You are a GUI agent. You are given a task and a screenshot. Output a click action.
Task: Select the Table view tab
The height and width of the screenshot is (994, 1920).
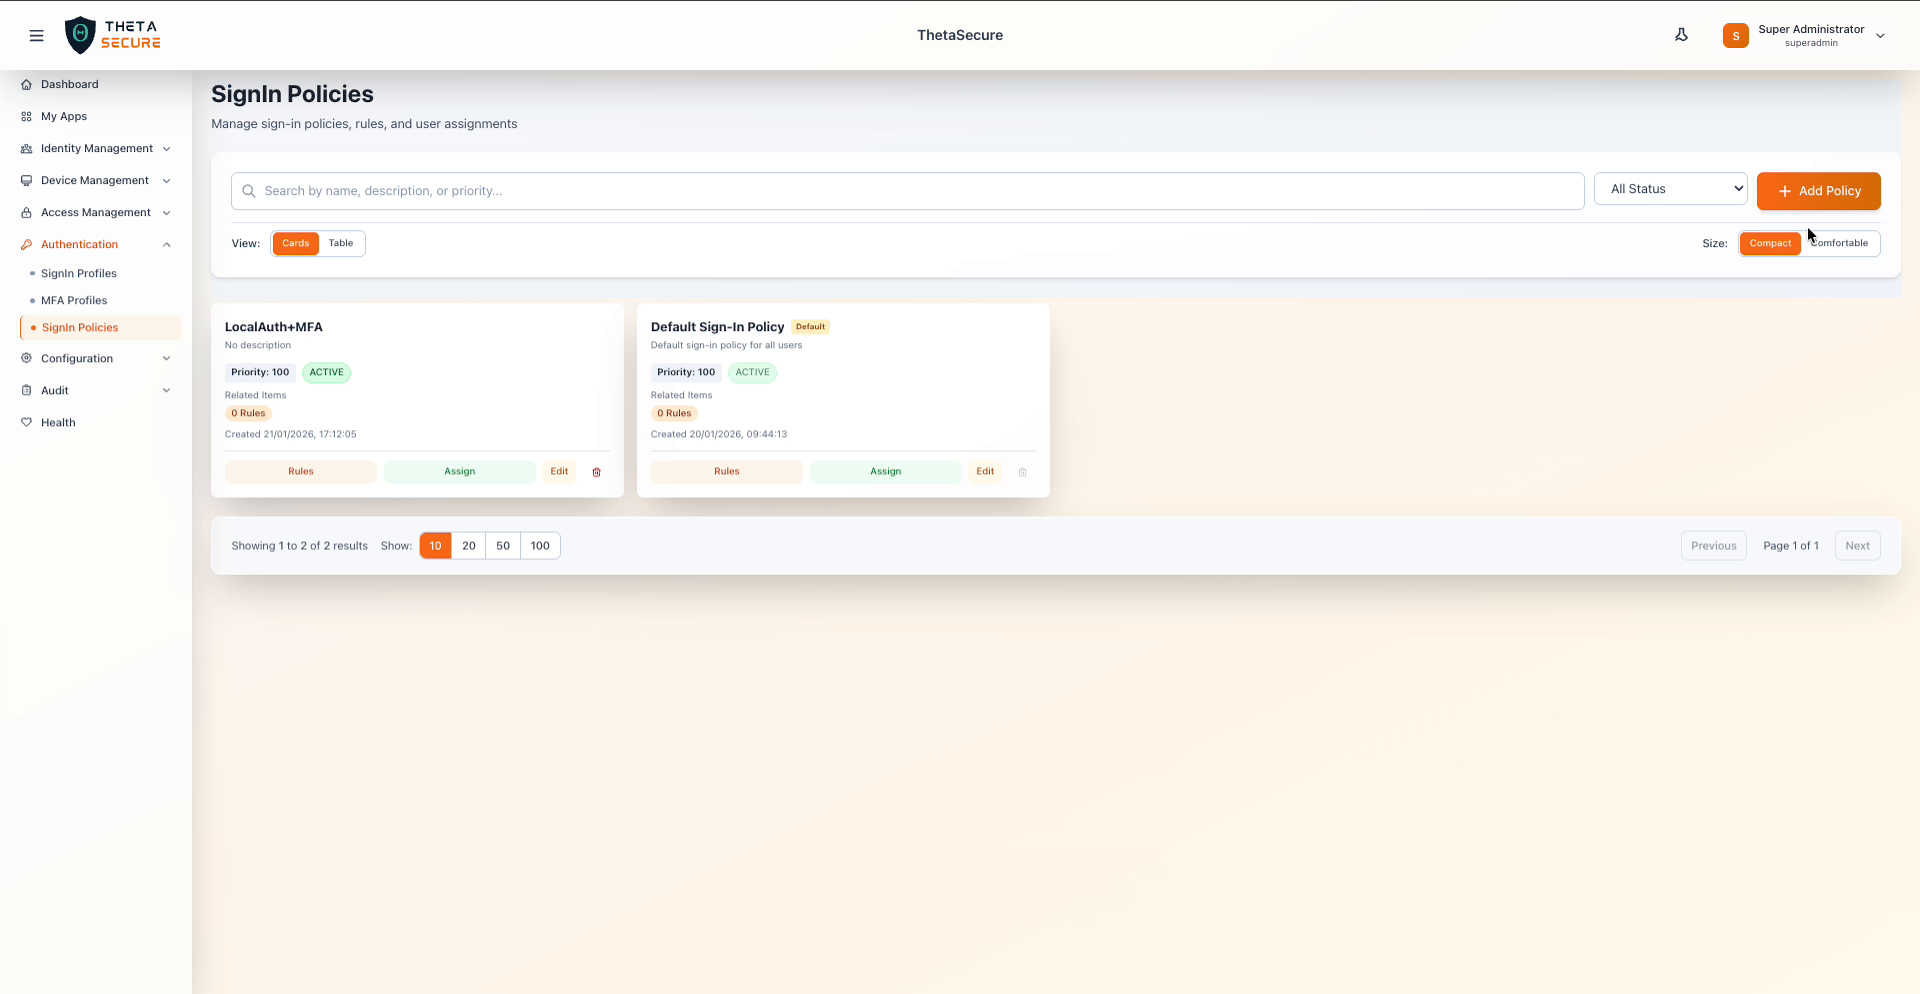341,243
